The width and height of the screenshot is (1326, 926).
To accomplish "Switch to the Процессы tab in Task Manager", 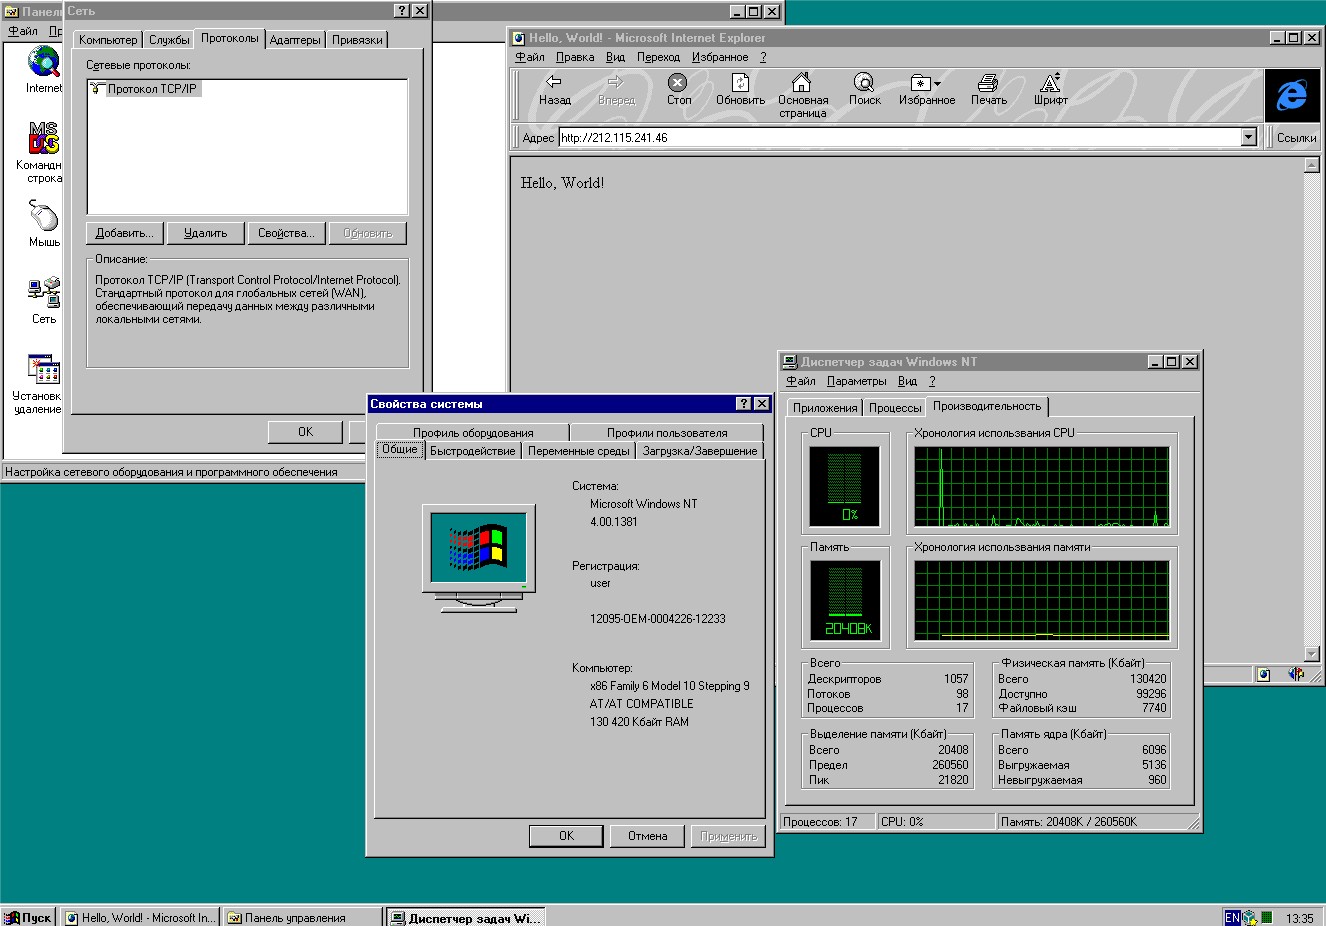I will click(895, 408).
